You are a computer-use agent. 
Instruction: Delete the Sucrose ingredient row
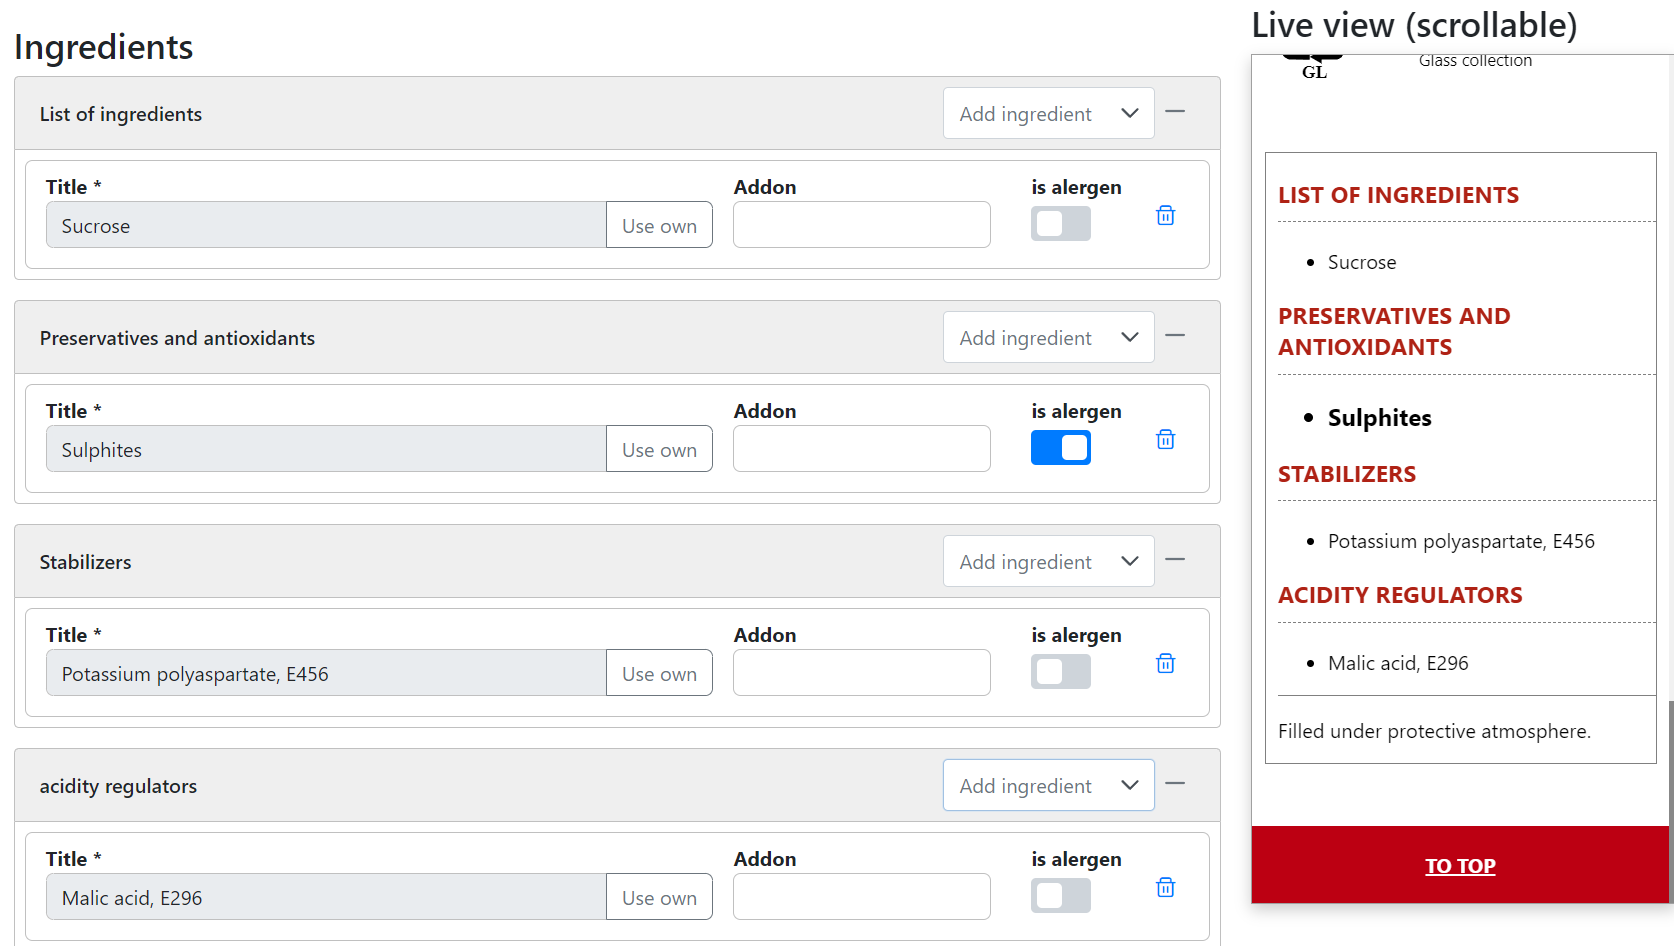pyautogui.click(x=1165, y=216)
